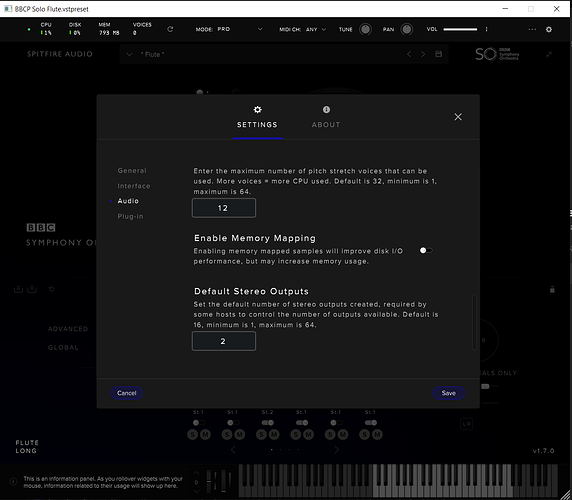Solo the St.2 mixer channel
Viewport: 572px width, 500px height.
pyautogui.click(x=261, y=434)
